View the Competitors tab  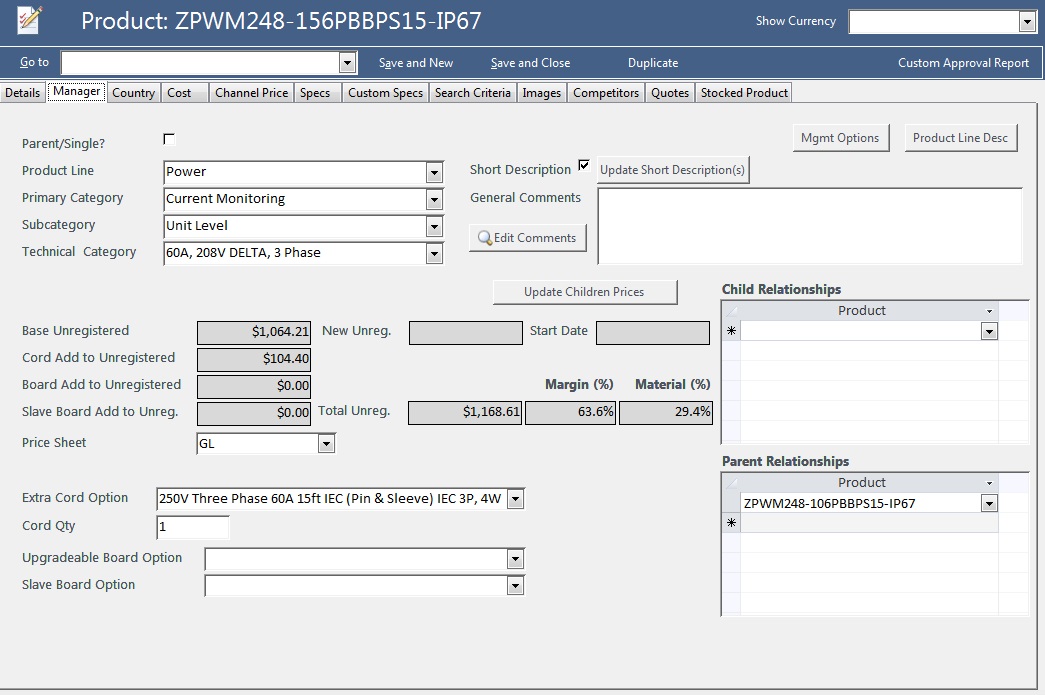606,93
